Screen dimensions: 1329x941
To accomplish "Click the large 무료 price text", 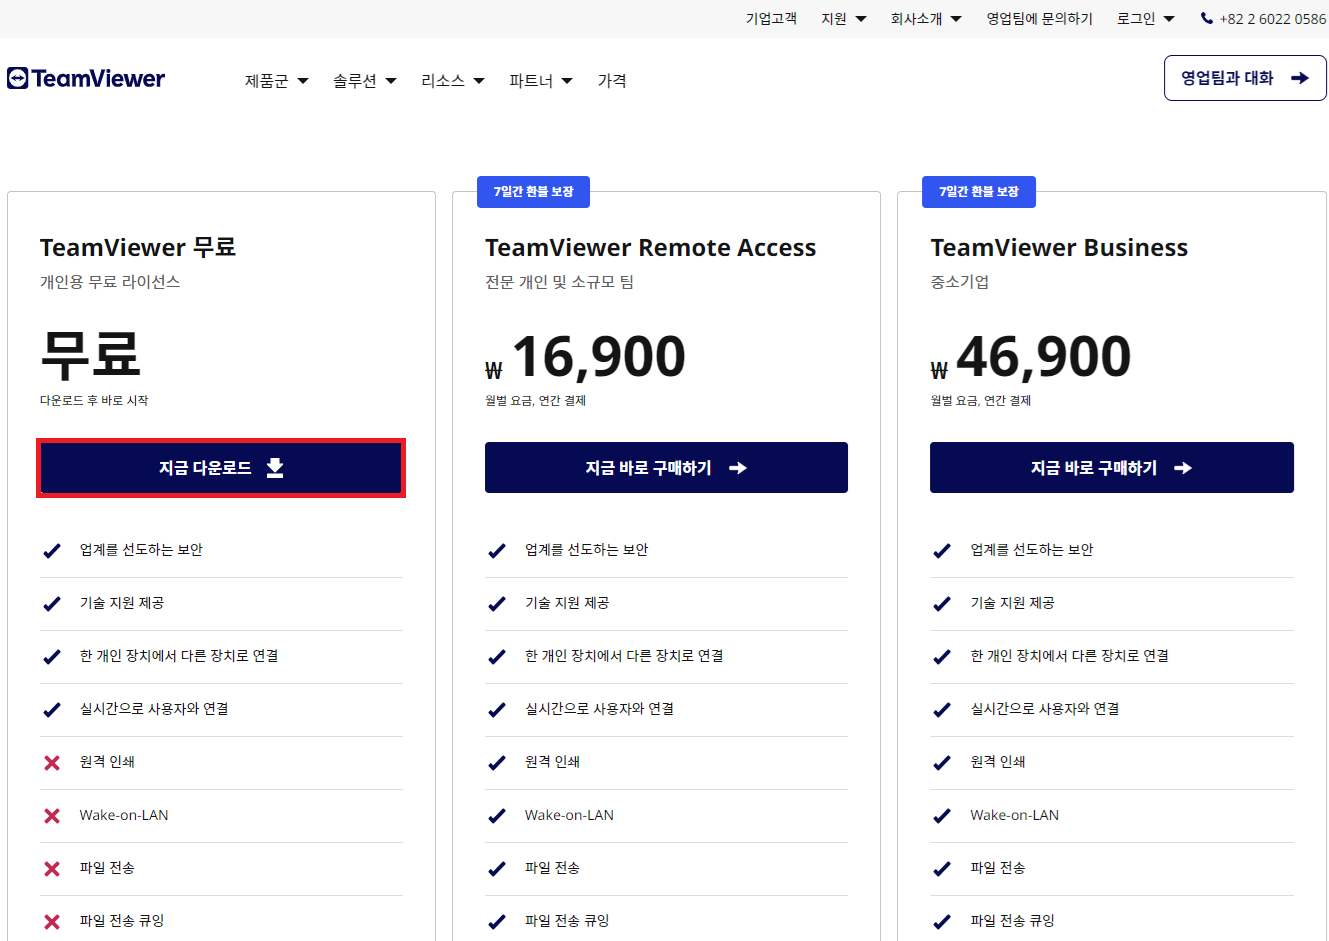I will [91, 354].
